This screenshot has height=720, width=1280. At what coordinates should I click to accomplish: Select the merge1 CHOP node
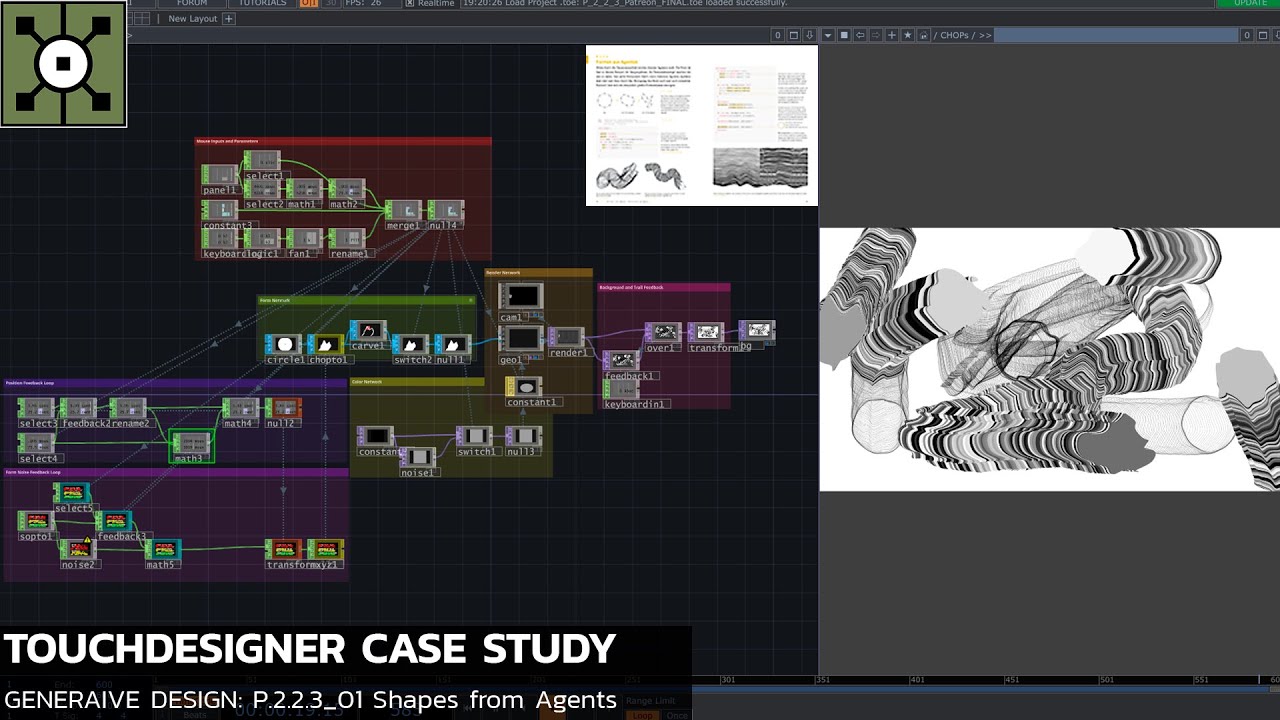pyautogui.click(x=403, y=212)
